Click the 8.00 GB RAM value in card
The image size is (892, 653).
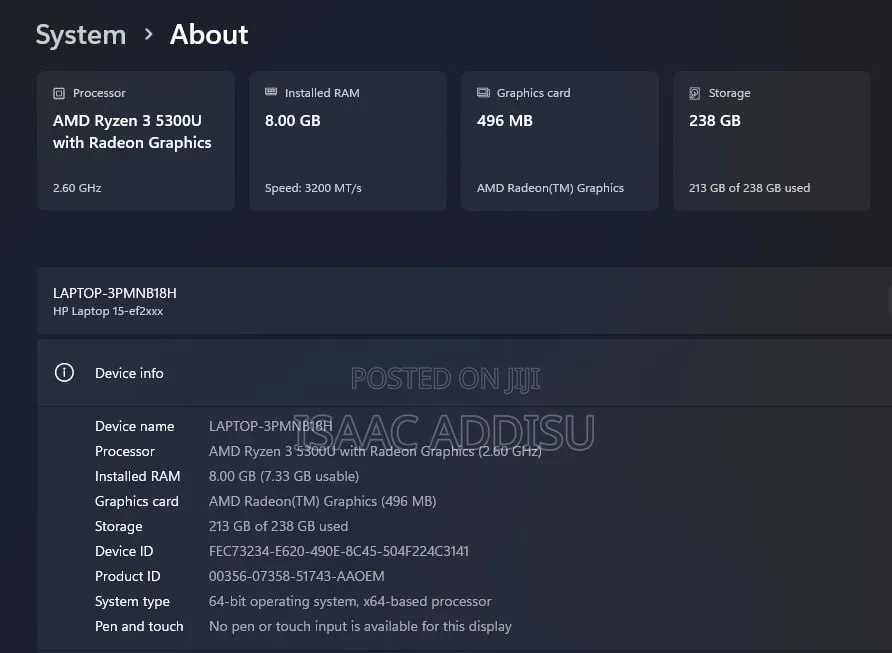292,121
